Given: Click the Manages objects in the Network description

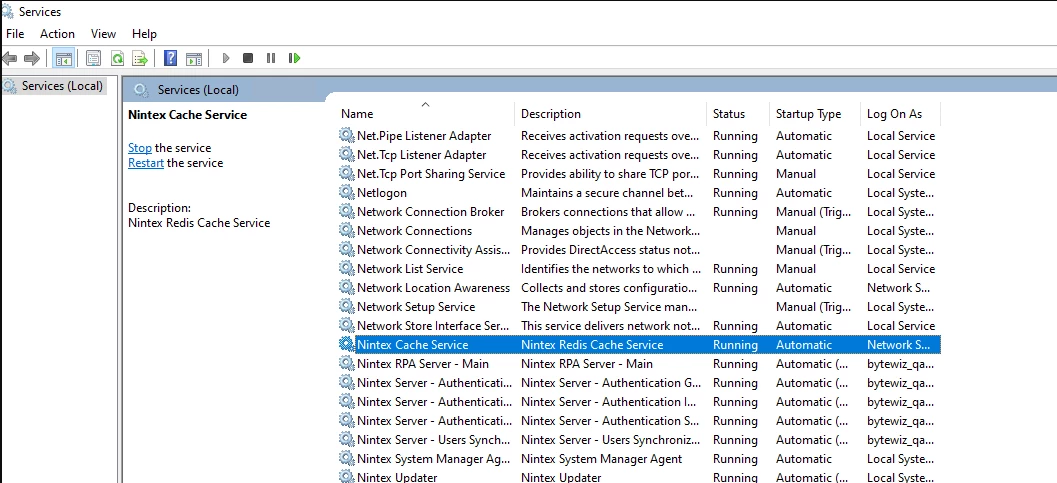Looking at the screenshot, I should click(610, 230).
